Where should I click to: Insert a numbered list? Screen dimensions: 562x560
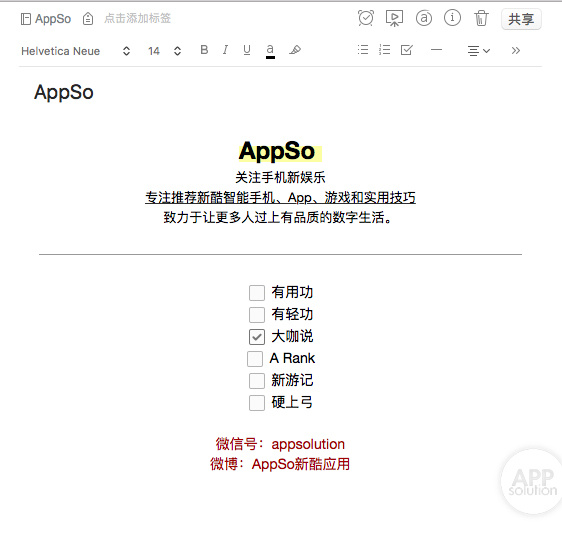384,50
